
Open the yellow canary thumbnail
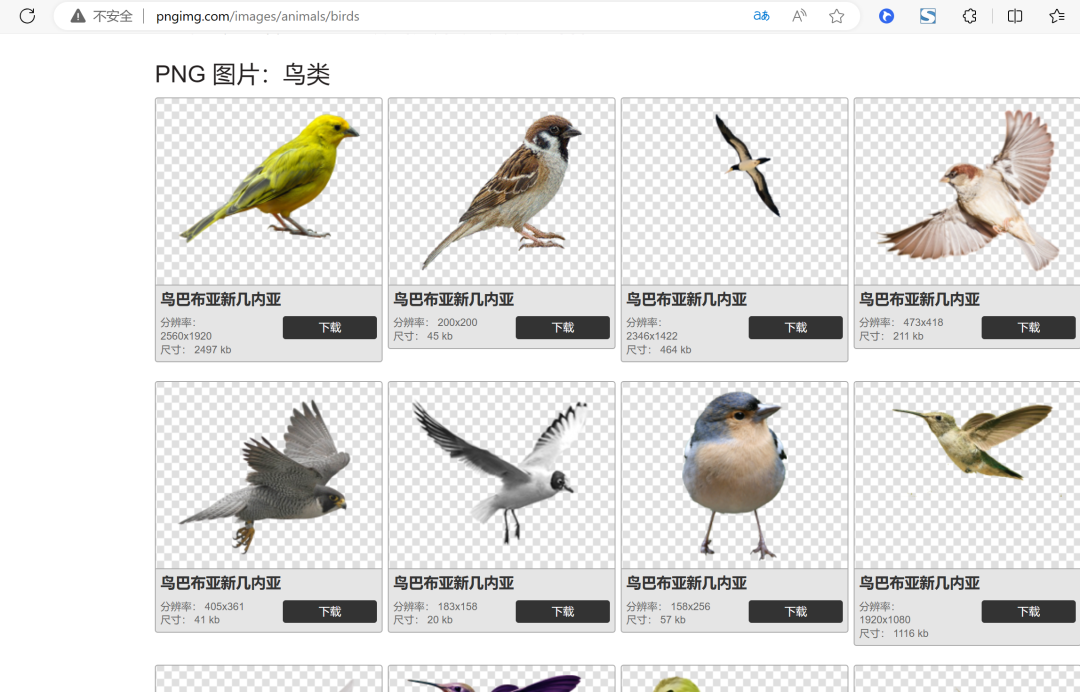coord(269,191)
